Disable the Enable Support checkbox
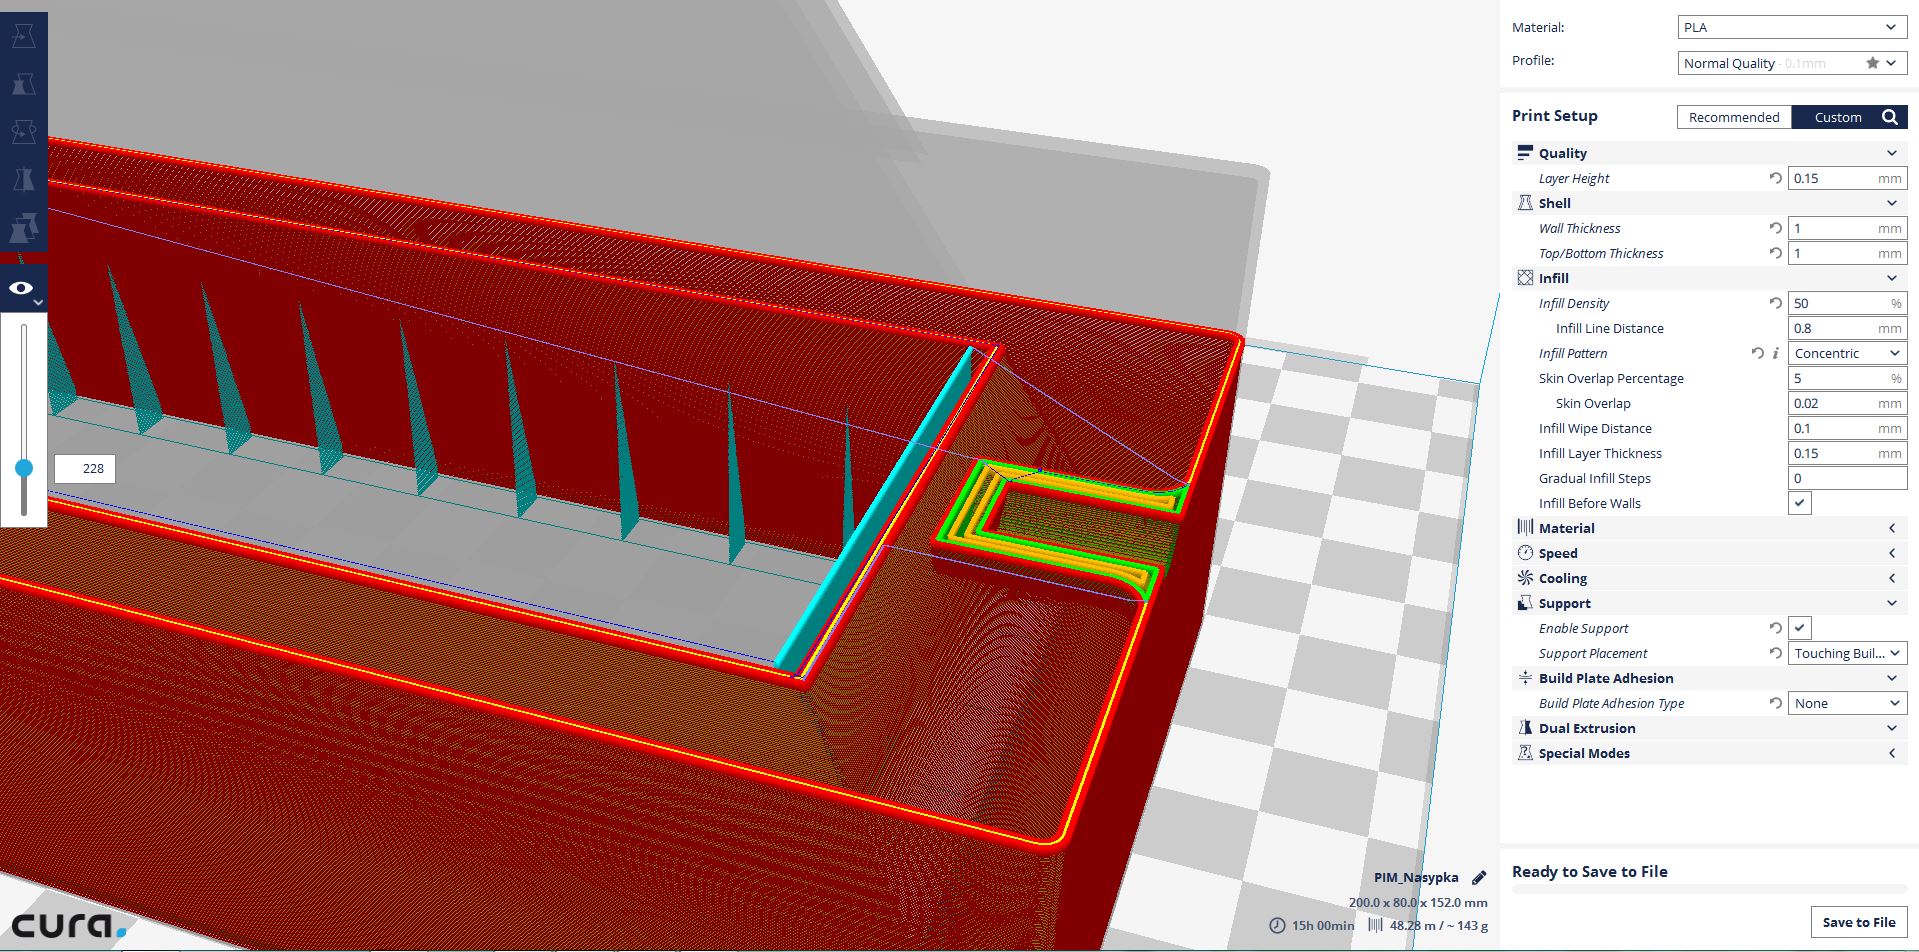1919x952 pixels. [x=1799, y=628]
